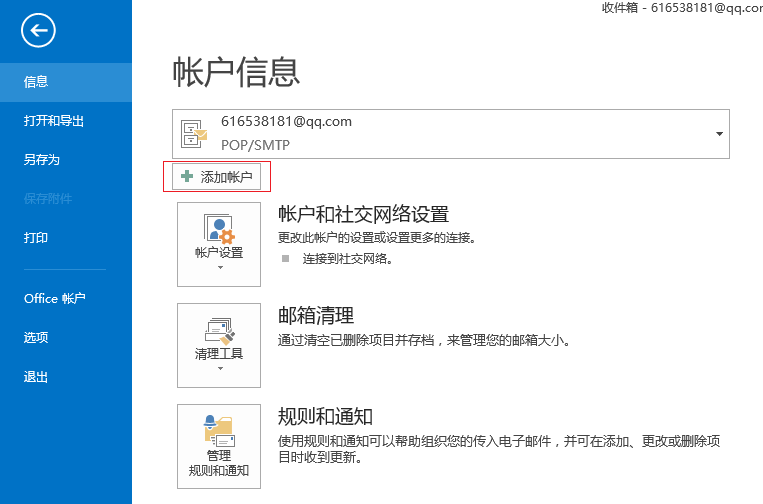Click the 清理工具 button label

(219, 354)
